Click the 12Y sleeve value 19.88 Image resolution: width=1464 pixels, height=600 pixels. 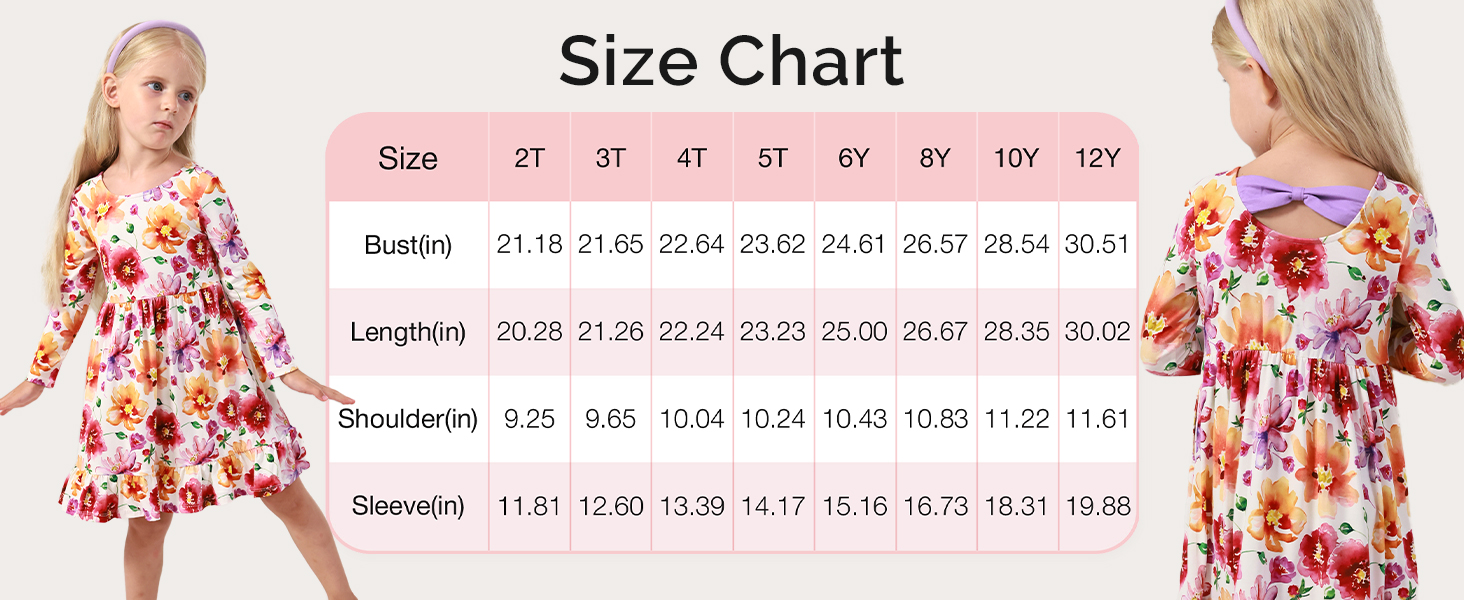click(1097, 506)
